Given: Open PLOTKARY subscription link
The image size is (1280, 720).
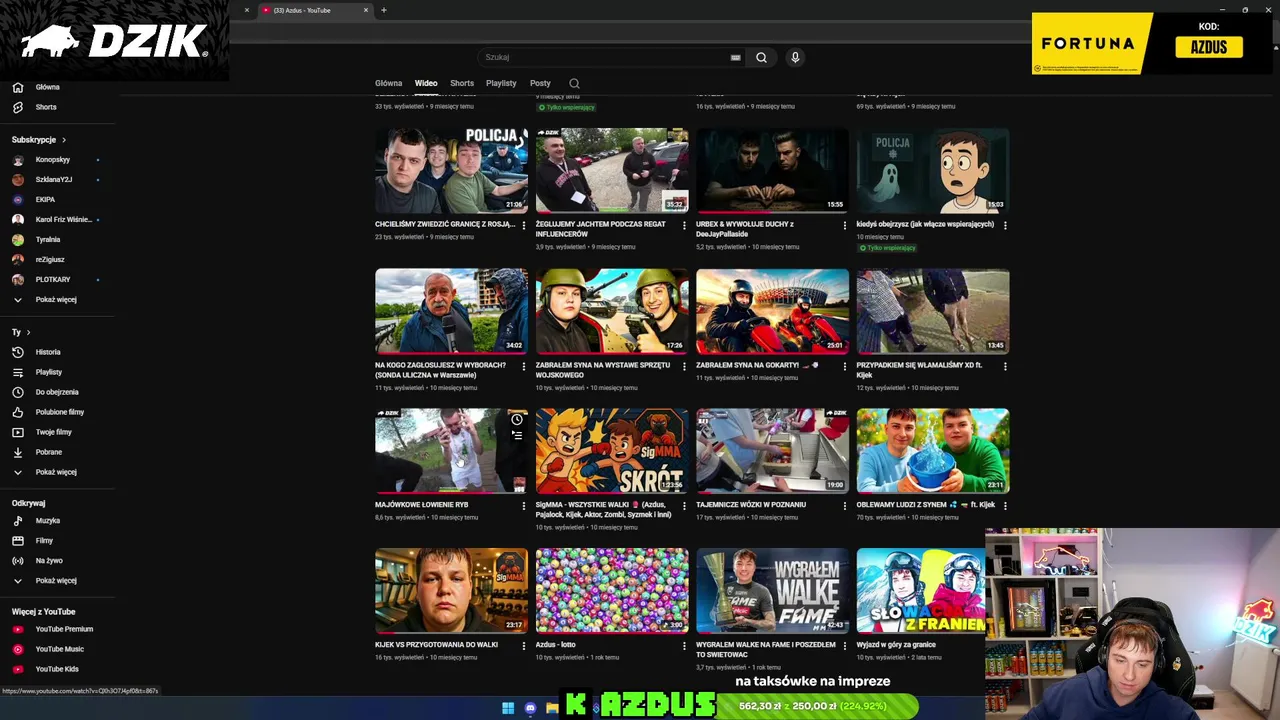Looking at the screenshot, I should coord(53,280).
